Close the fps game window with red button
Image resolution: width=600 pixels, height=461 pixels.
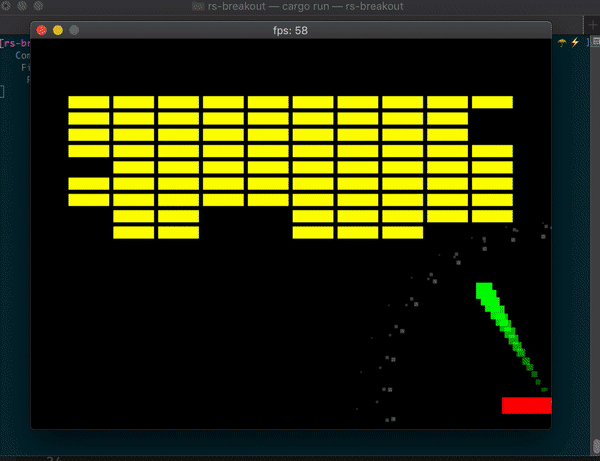pos(41,30)
